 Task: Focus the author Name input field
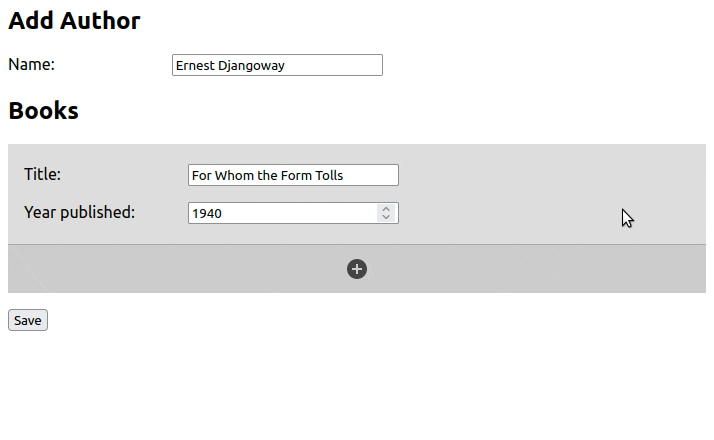[x=277, y=65]
